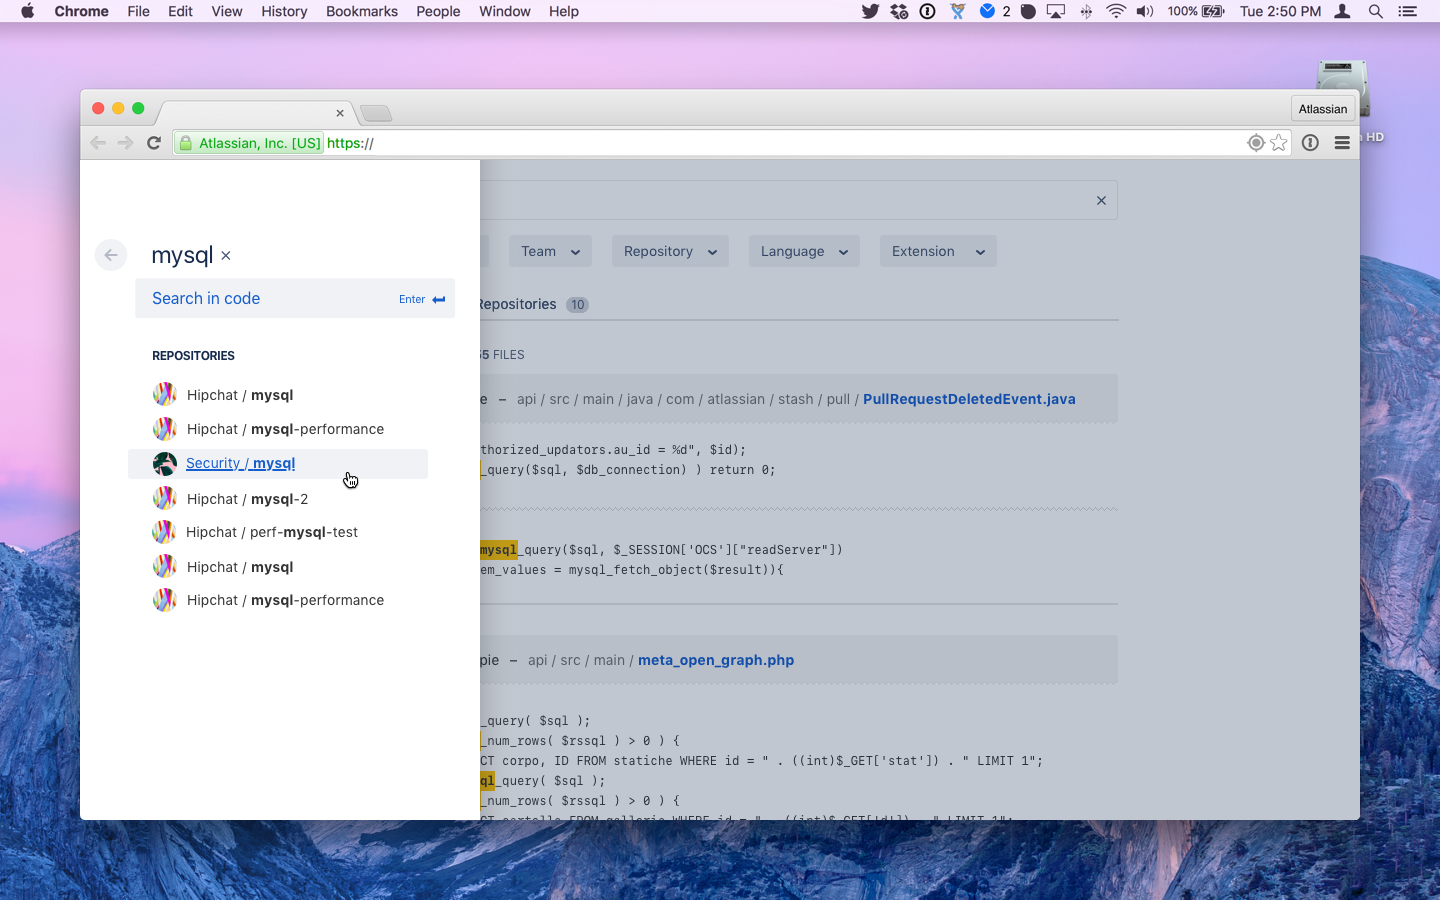Screen dimensions: 1440x900
Task: Expand the Language filter dropdown
Action: pyautogui.click(x=804, y=251)
